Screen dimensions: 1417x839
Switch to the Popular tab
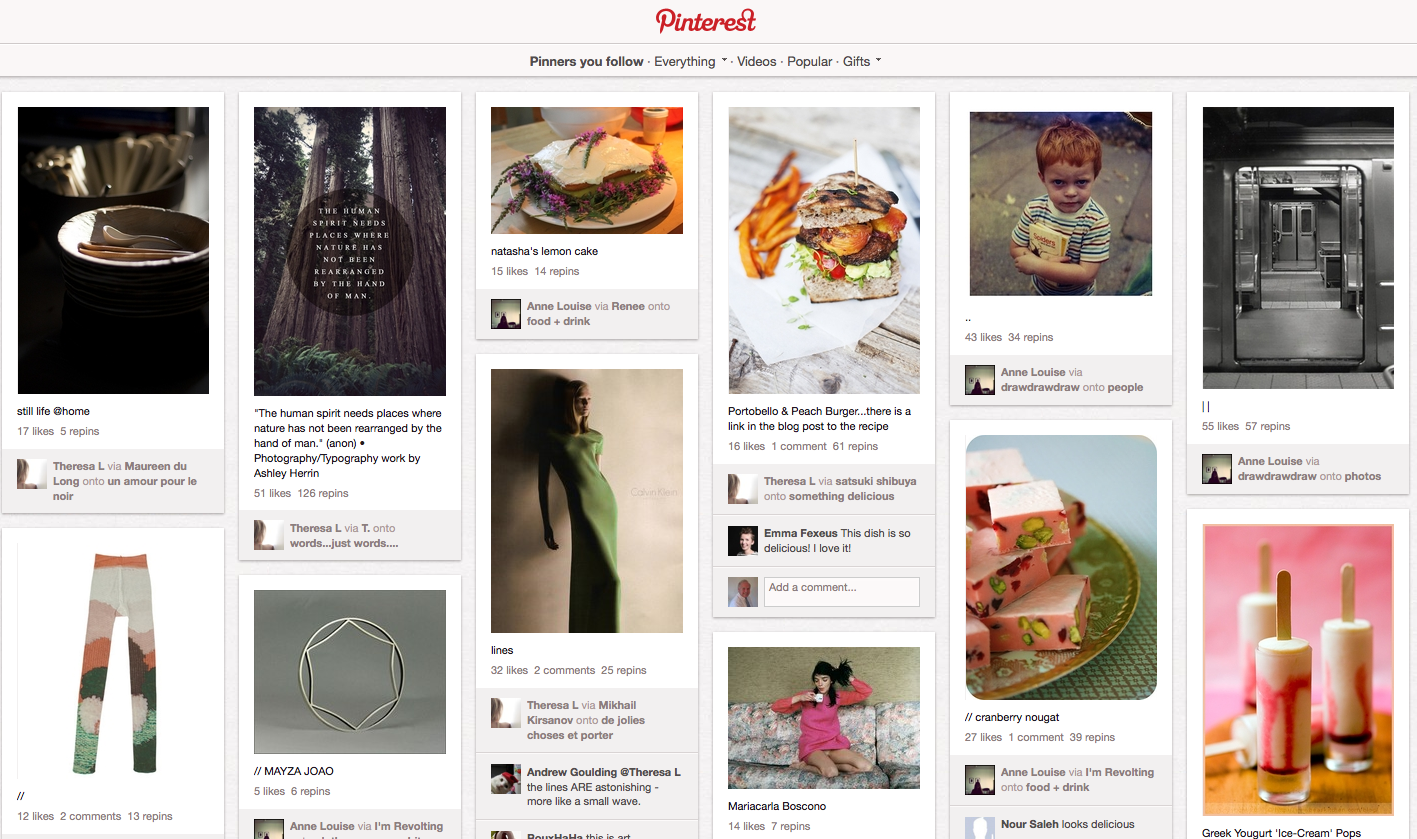[810, 61]
